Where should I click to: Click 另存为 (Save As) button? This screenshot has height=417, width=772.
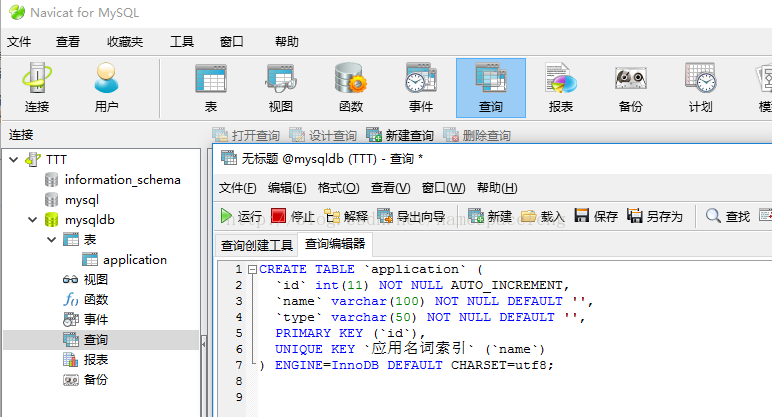(655, 216)
